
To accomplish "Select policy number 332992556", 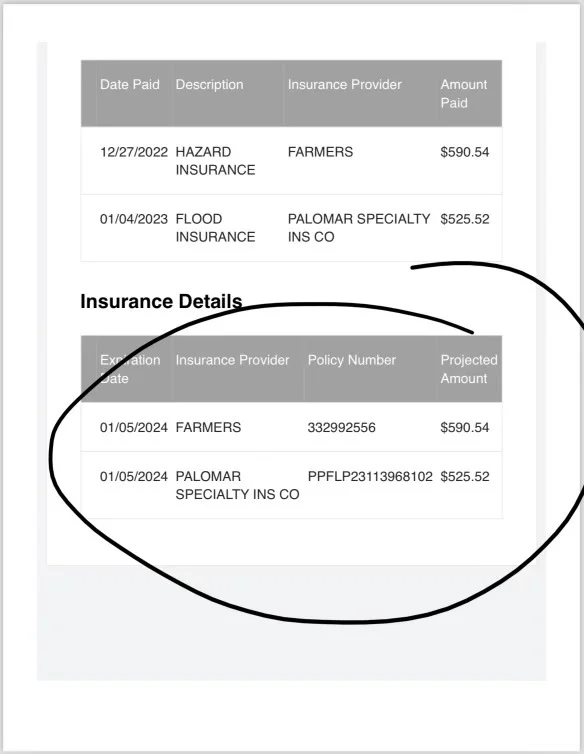I will [342, 427].
